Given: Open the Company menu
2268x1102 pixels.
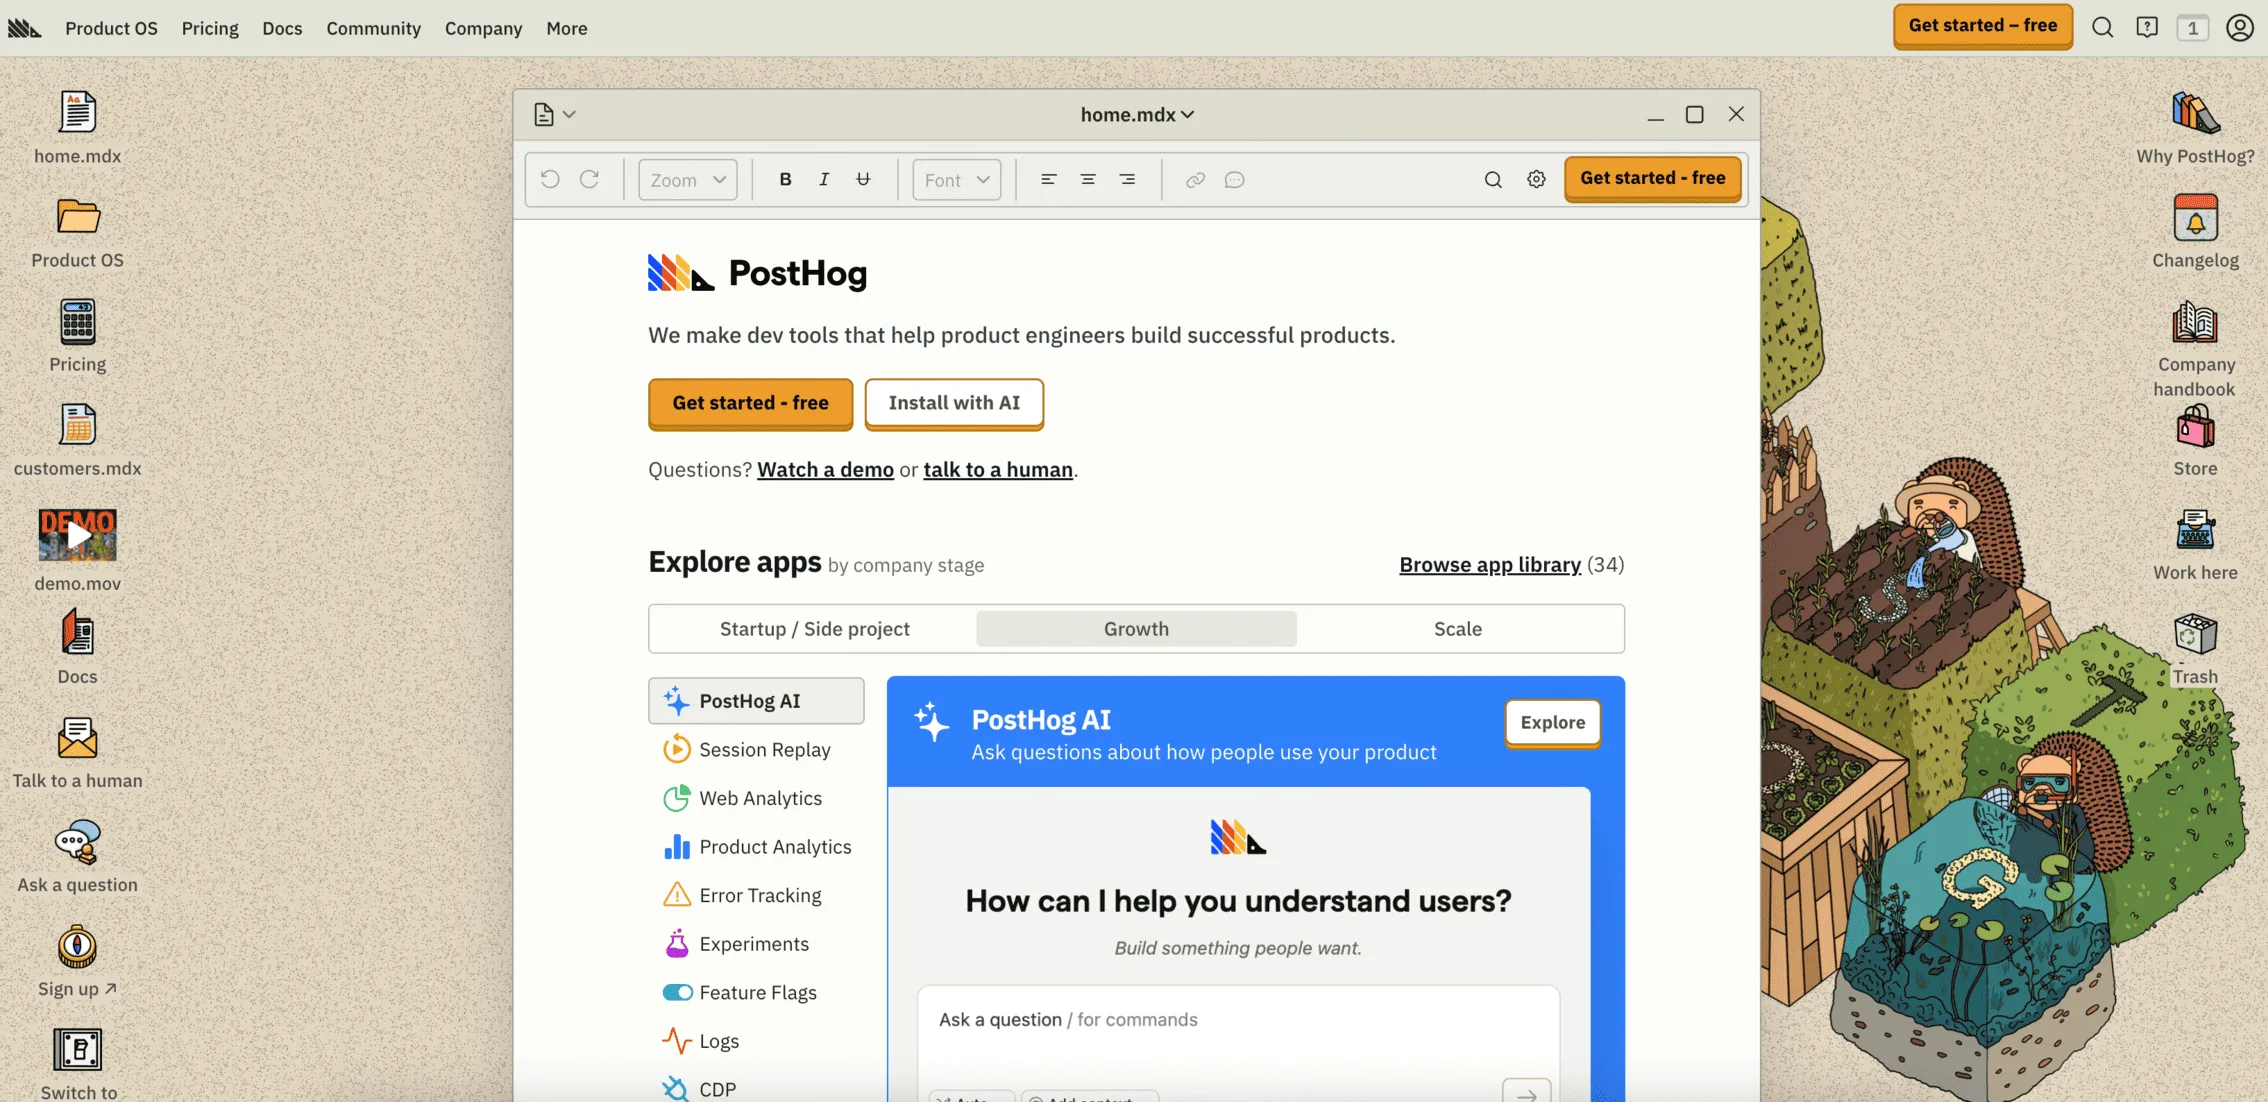Looking at the screenshot, I should [x=483, y=28].
